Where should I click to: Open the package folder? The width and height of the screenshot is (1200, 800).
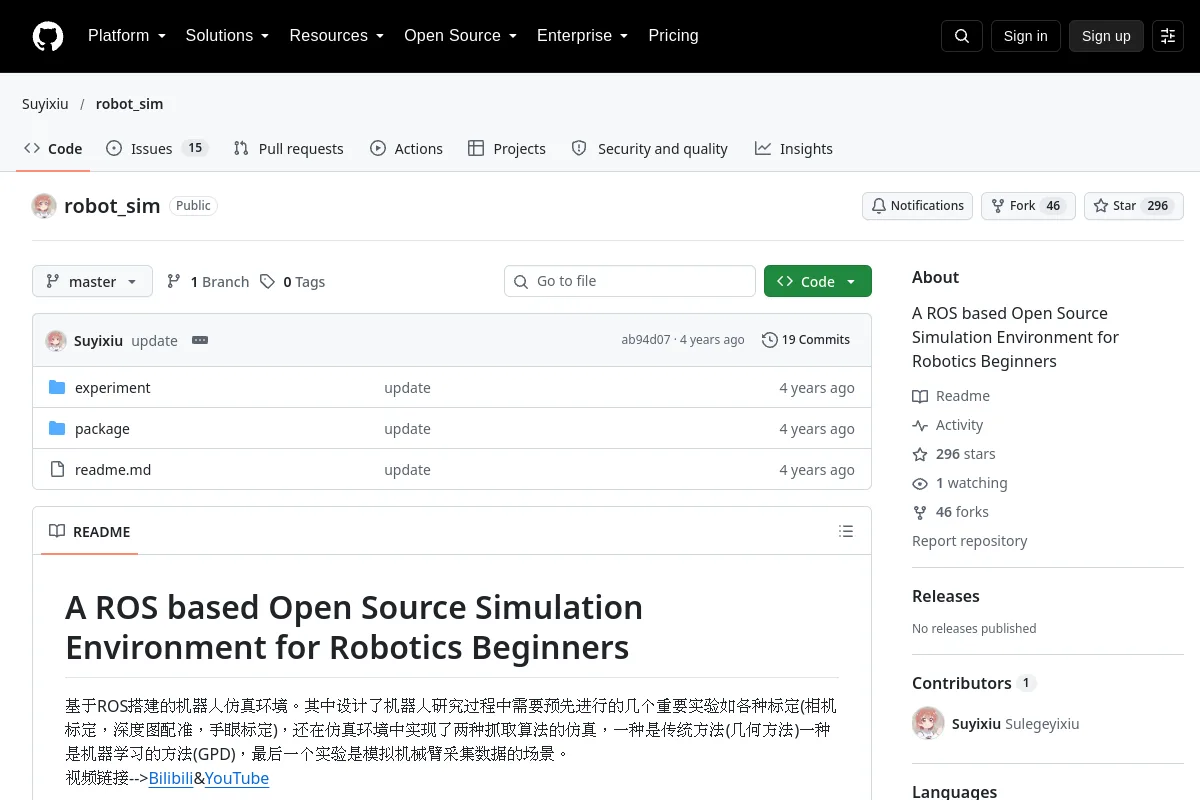(102, 429)
